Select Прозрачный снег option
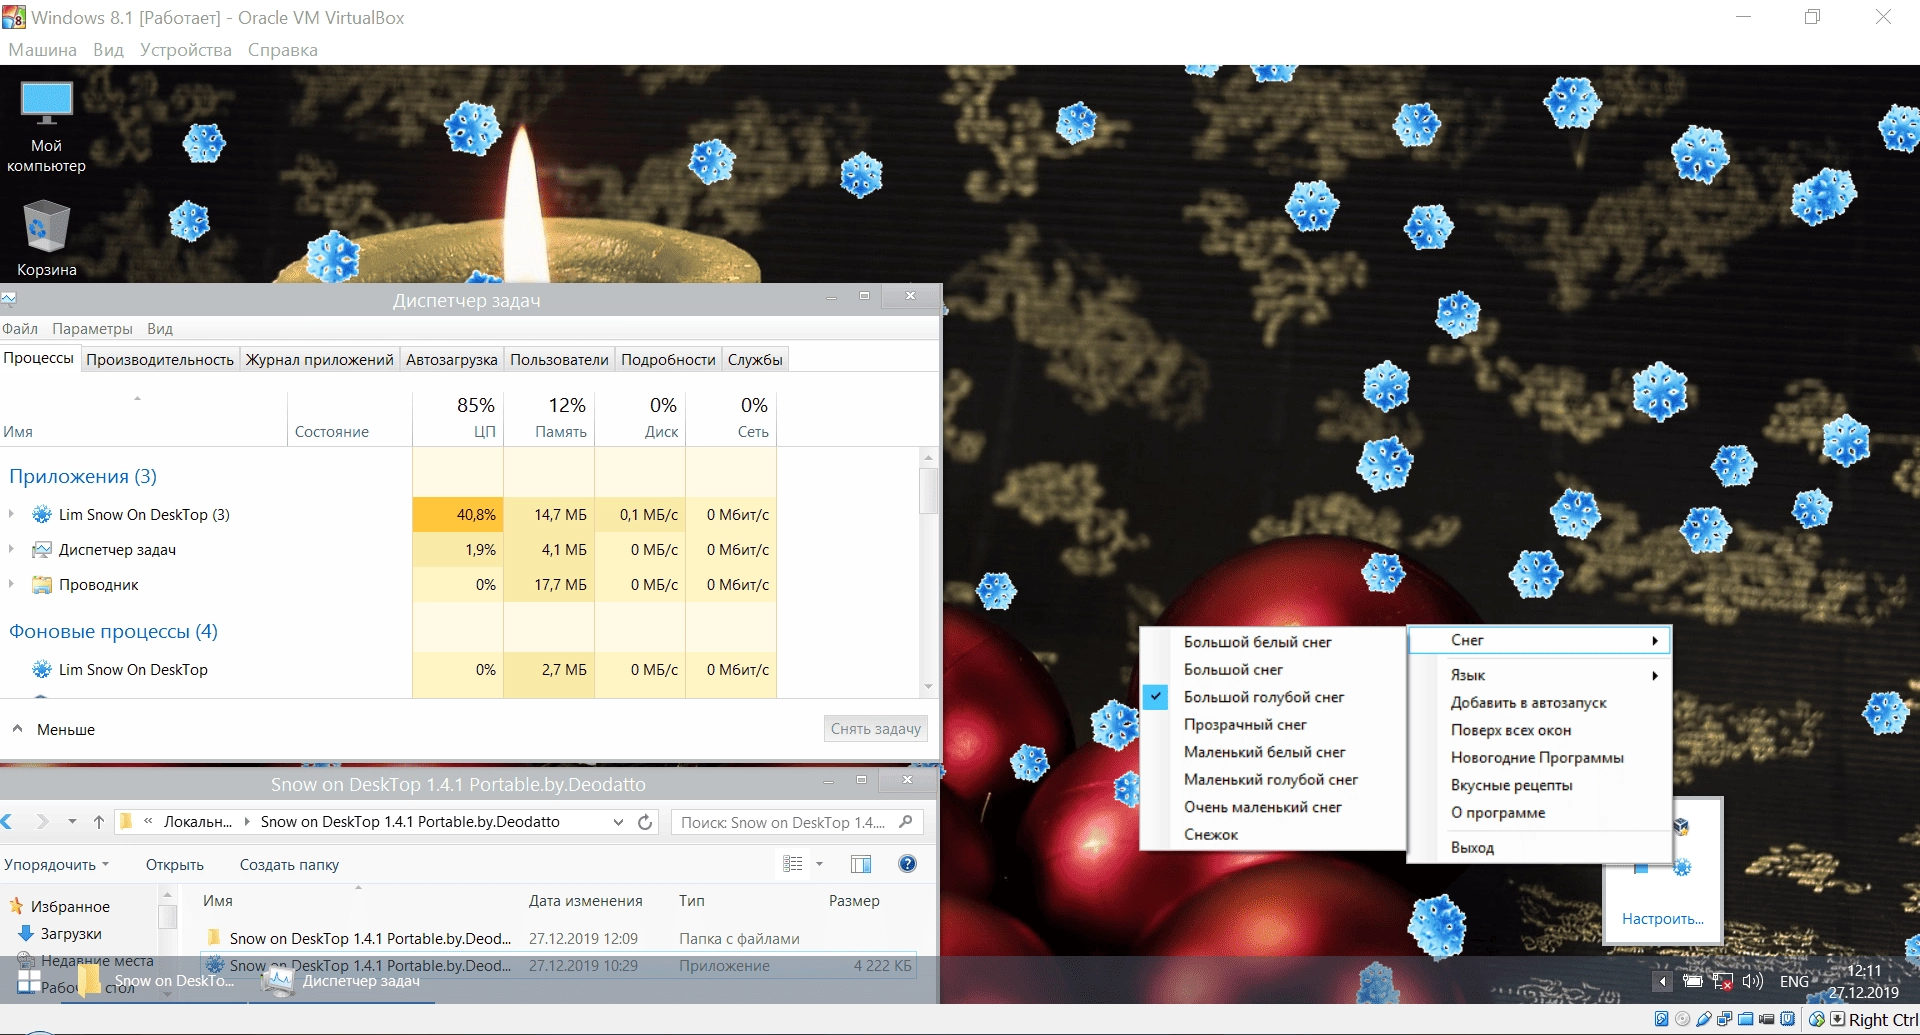The image size is (1920, 1035). click(1272, 725)
